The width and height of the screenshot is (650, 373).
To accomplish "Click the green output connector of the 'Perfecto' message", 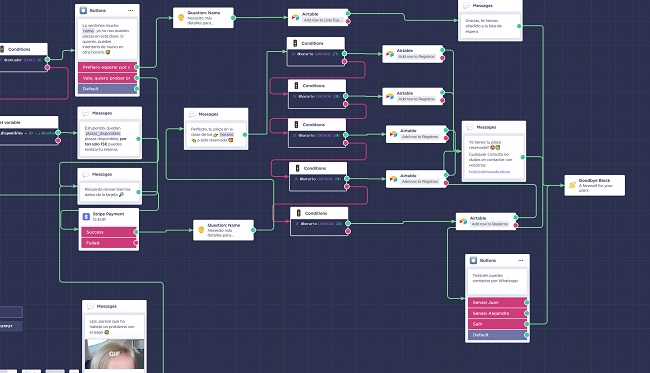I will pos(245,135).
